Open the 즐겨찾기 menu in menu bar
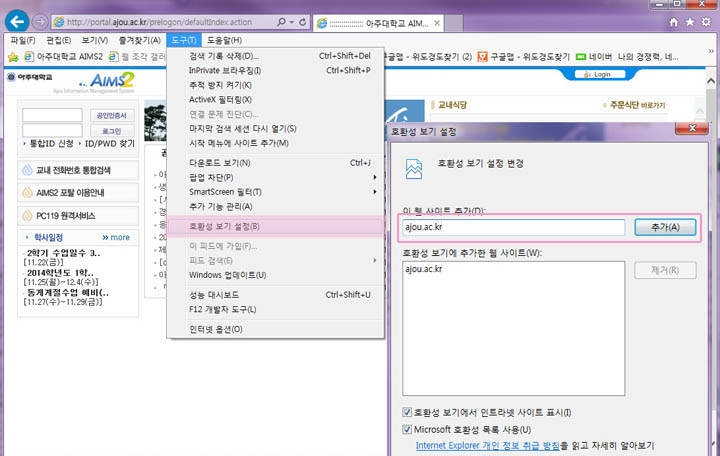Screen dimensions: 720x456 138,40
